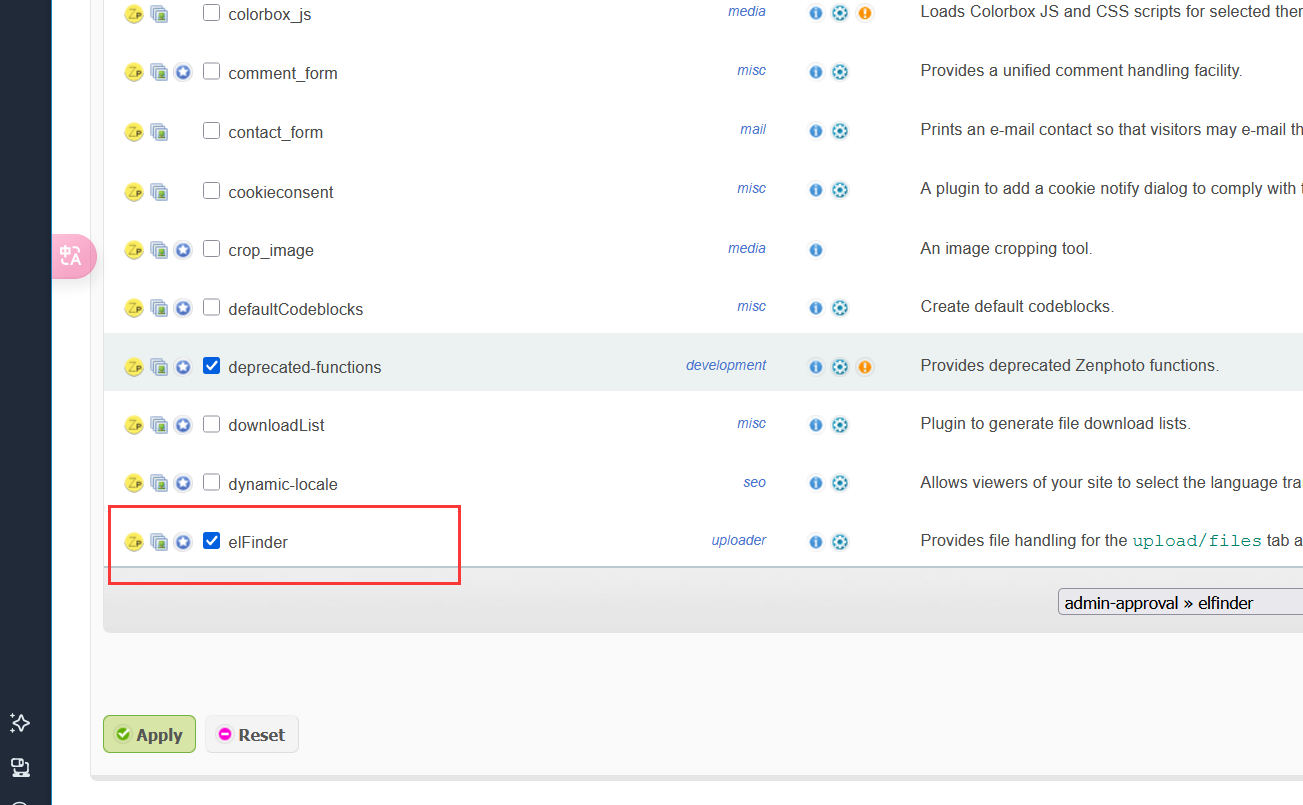Click the pink translate icon on left edge
Viewport: 1303px width, 805px height.
72,256
